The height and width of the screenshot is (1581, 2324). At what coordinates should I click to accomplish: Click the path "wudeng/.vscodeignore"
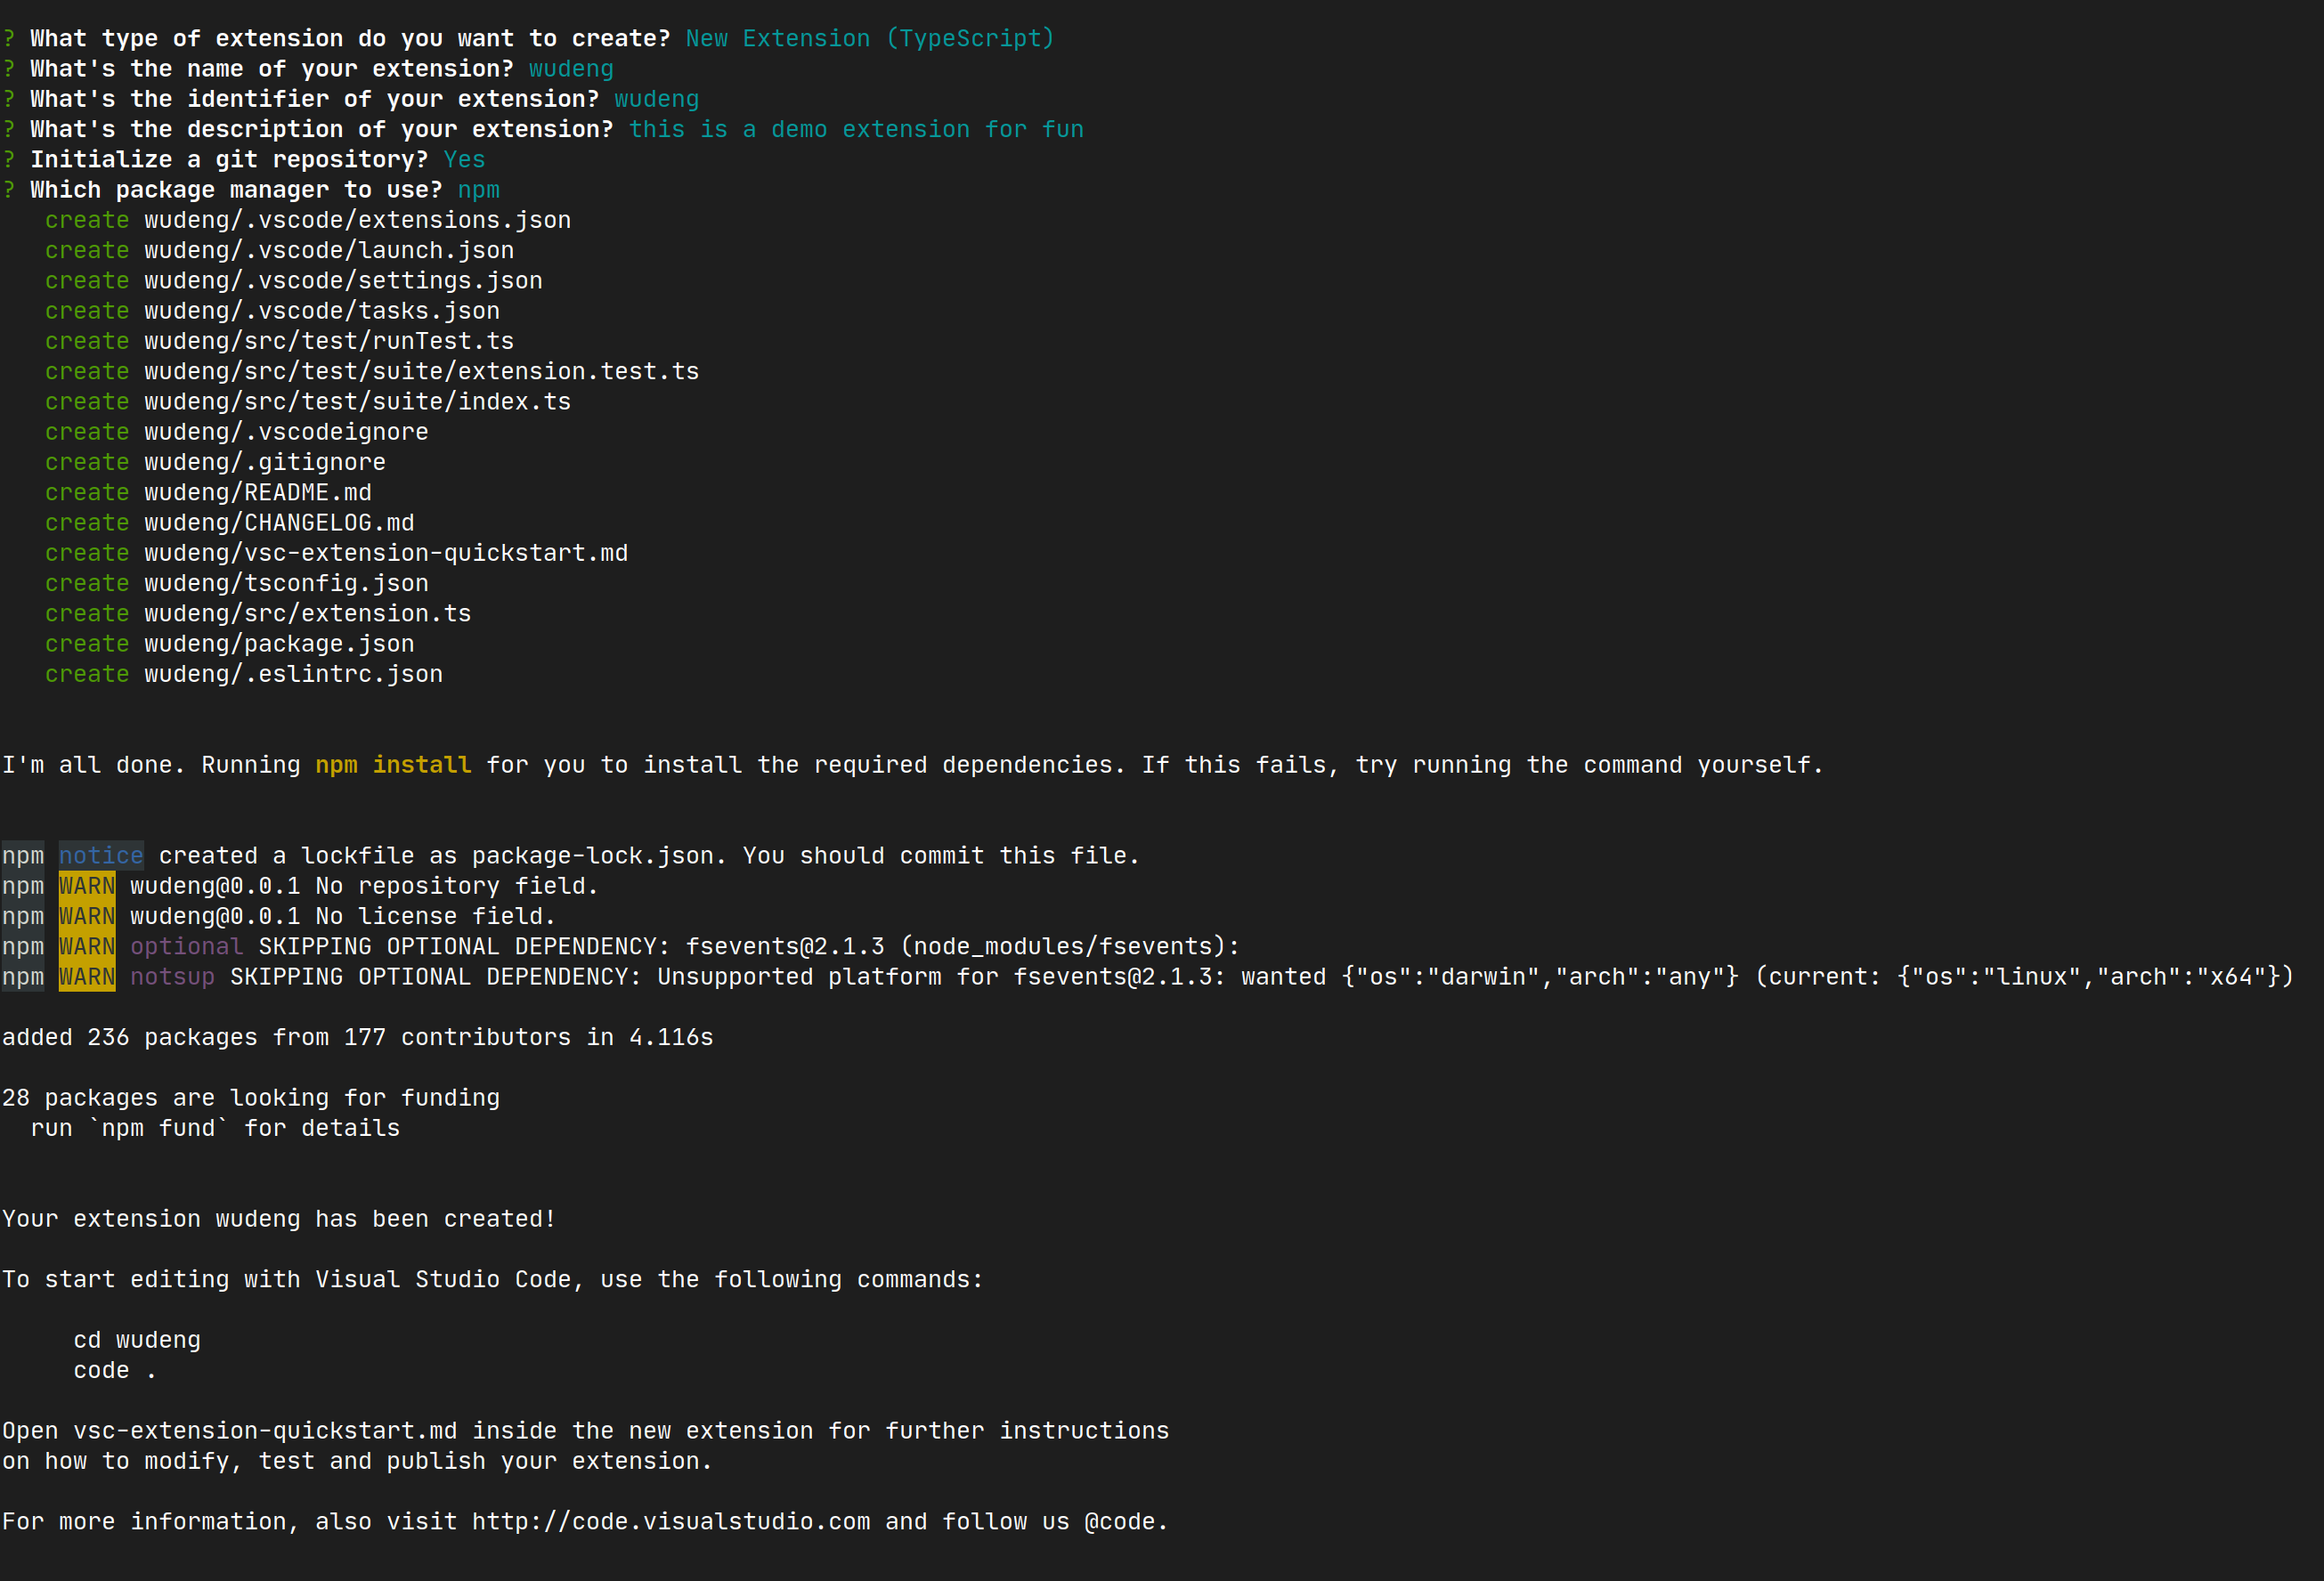tap(286, 432)
